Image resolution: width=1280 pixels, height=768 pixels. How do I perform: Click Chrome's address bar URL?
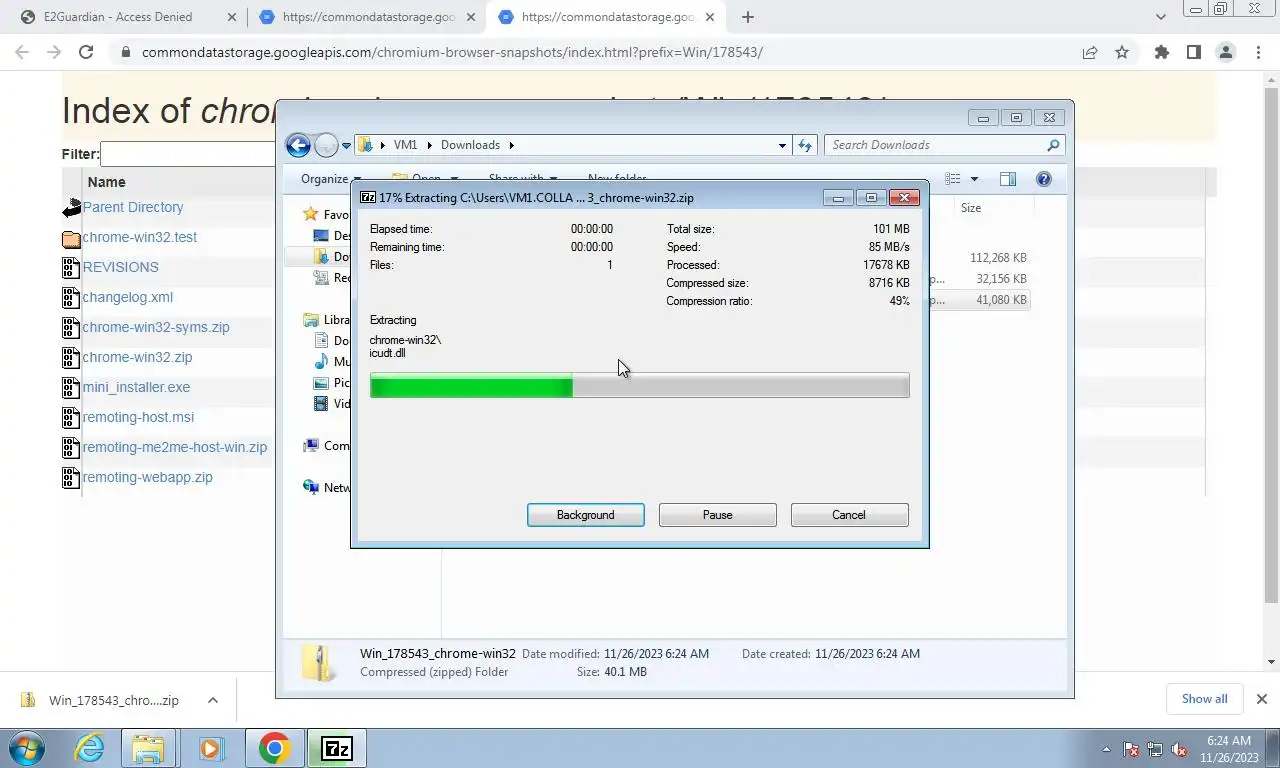pyautogui.click(x=452, y=52)
